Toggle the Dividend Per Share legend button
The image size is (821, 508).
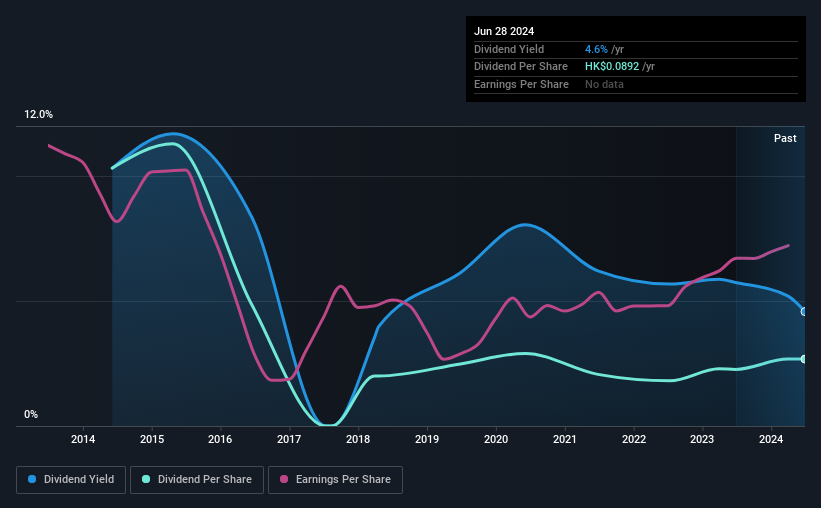pyautogui.click(x=197, y=480)
